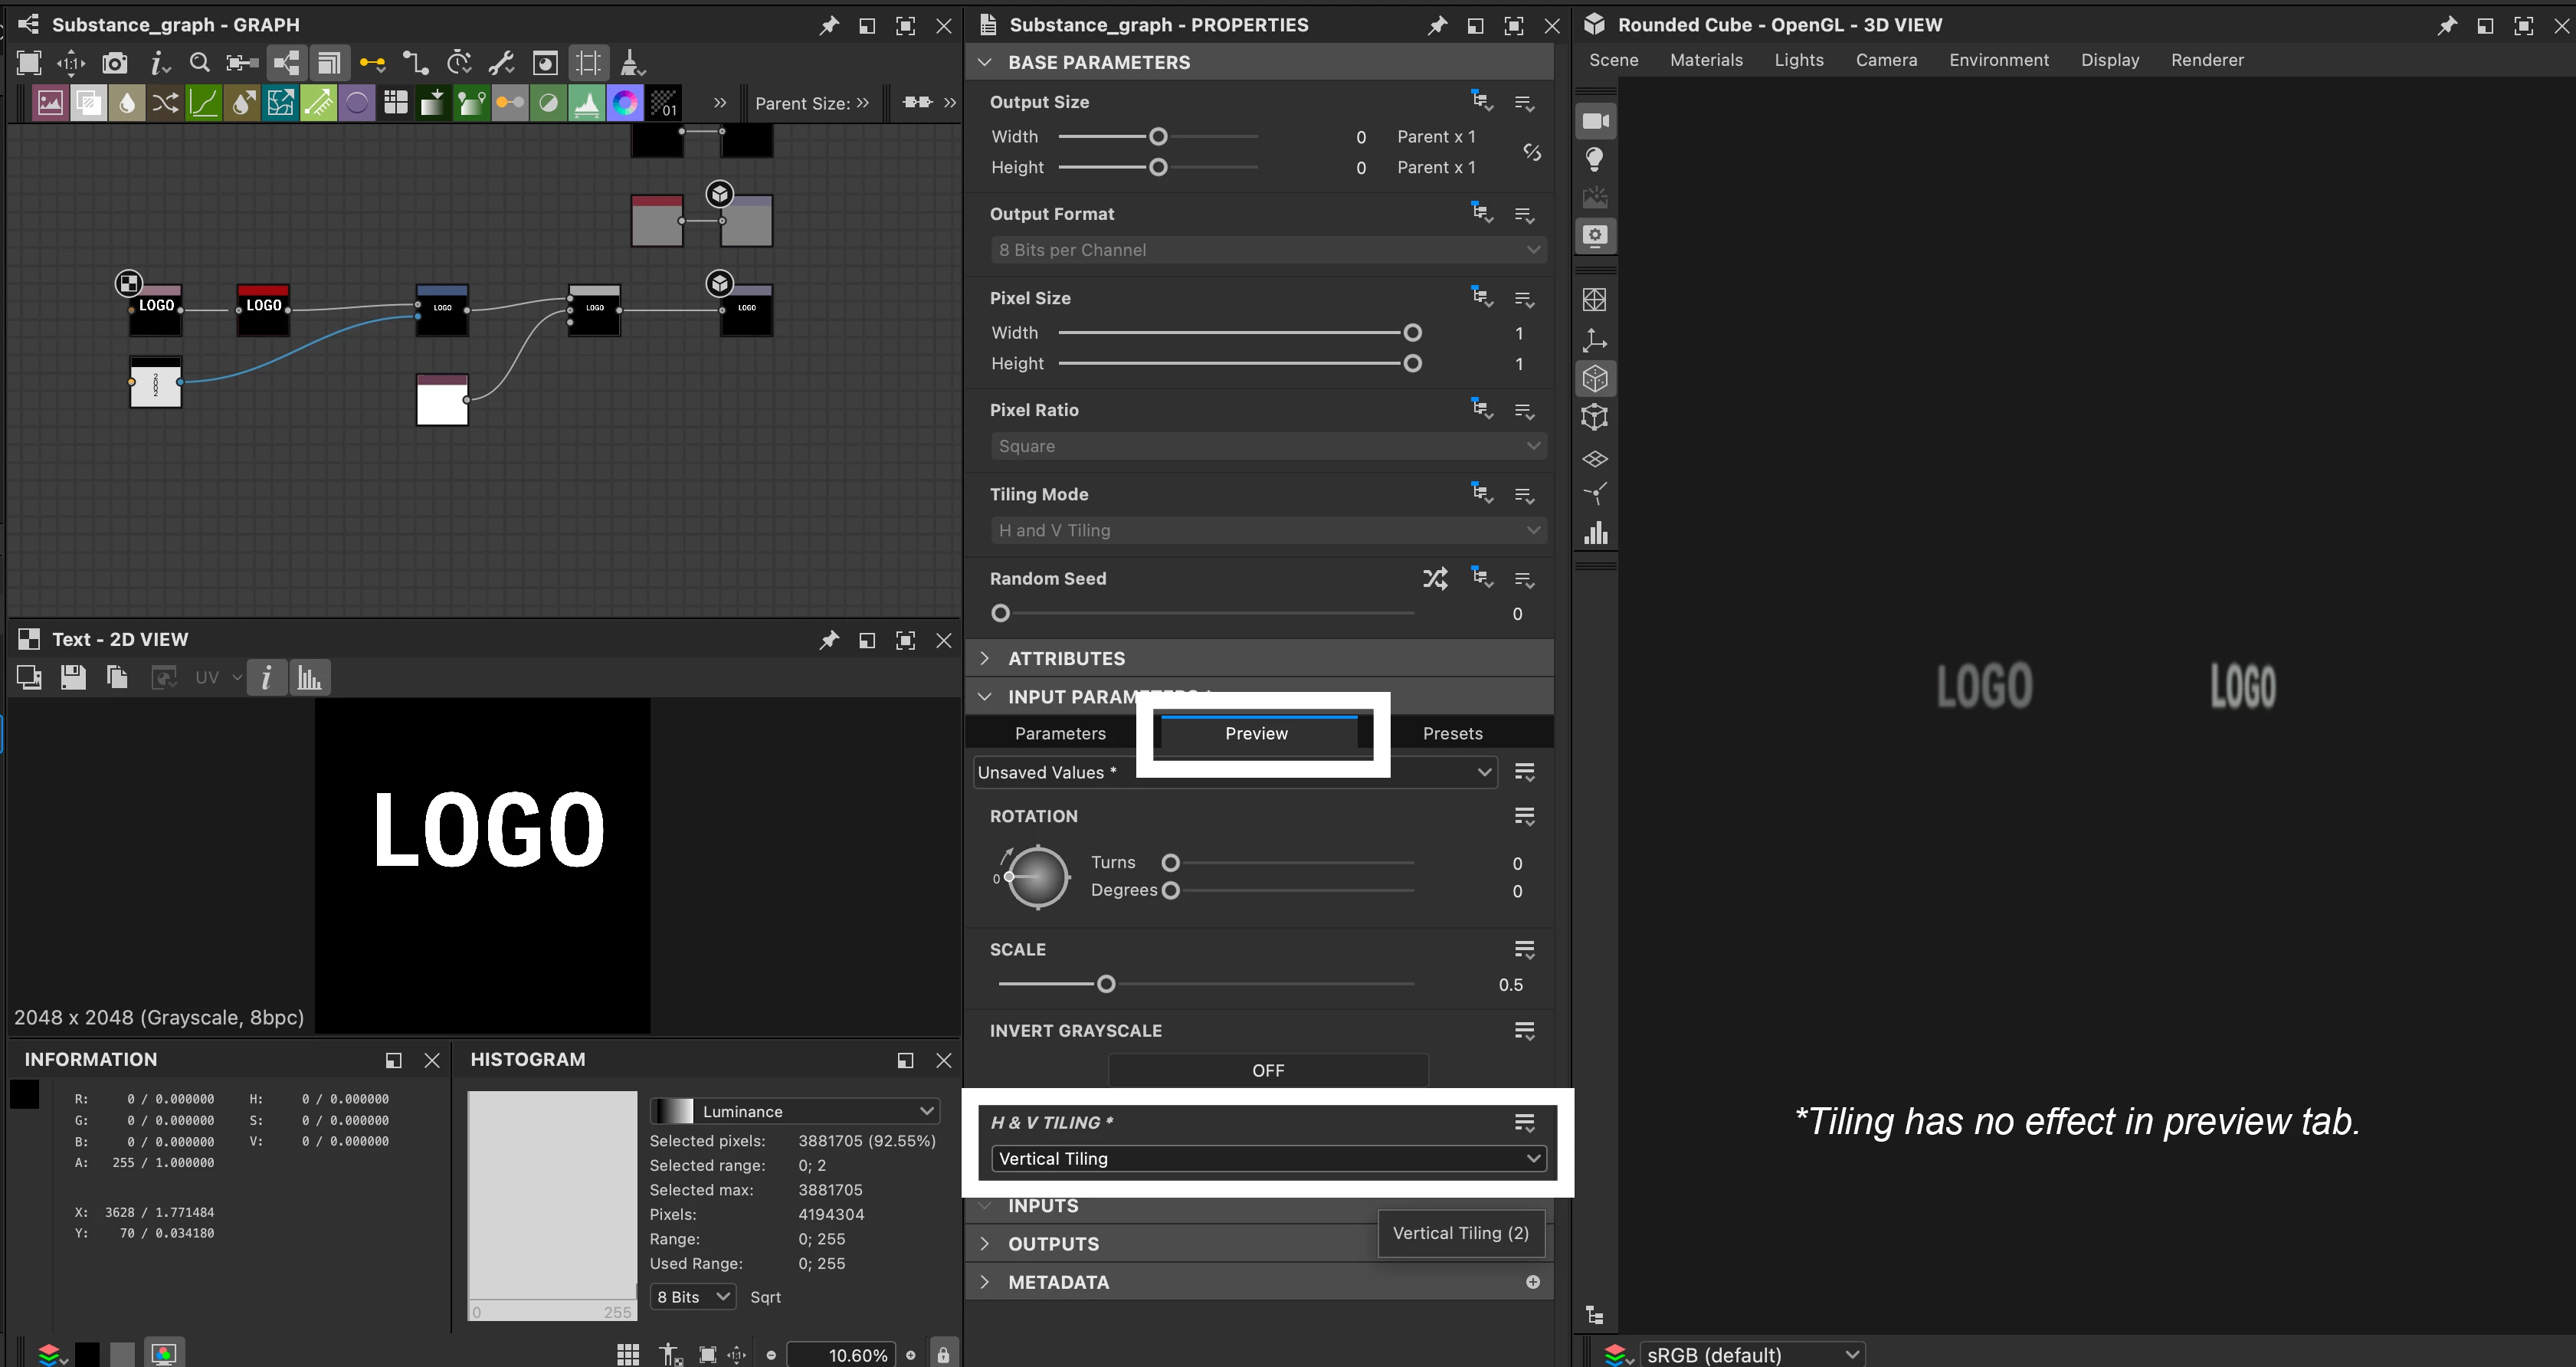Open the H & V Tiling dropdown
The width and height of the screenshot is (2576, 1367).
(x=1267, y=1158)
